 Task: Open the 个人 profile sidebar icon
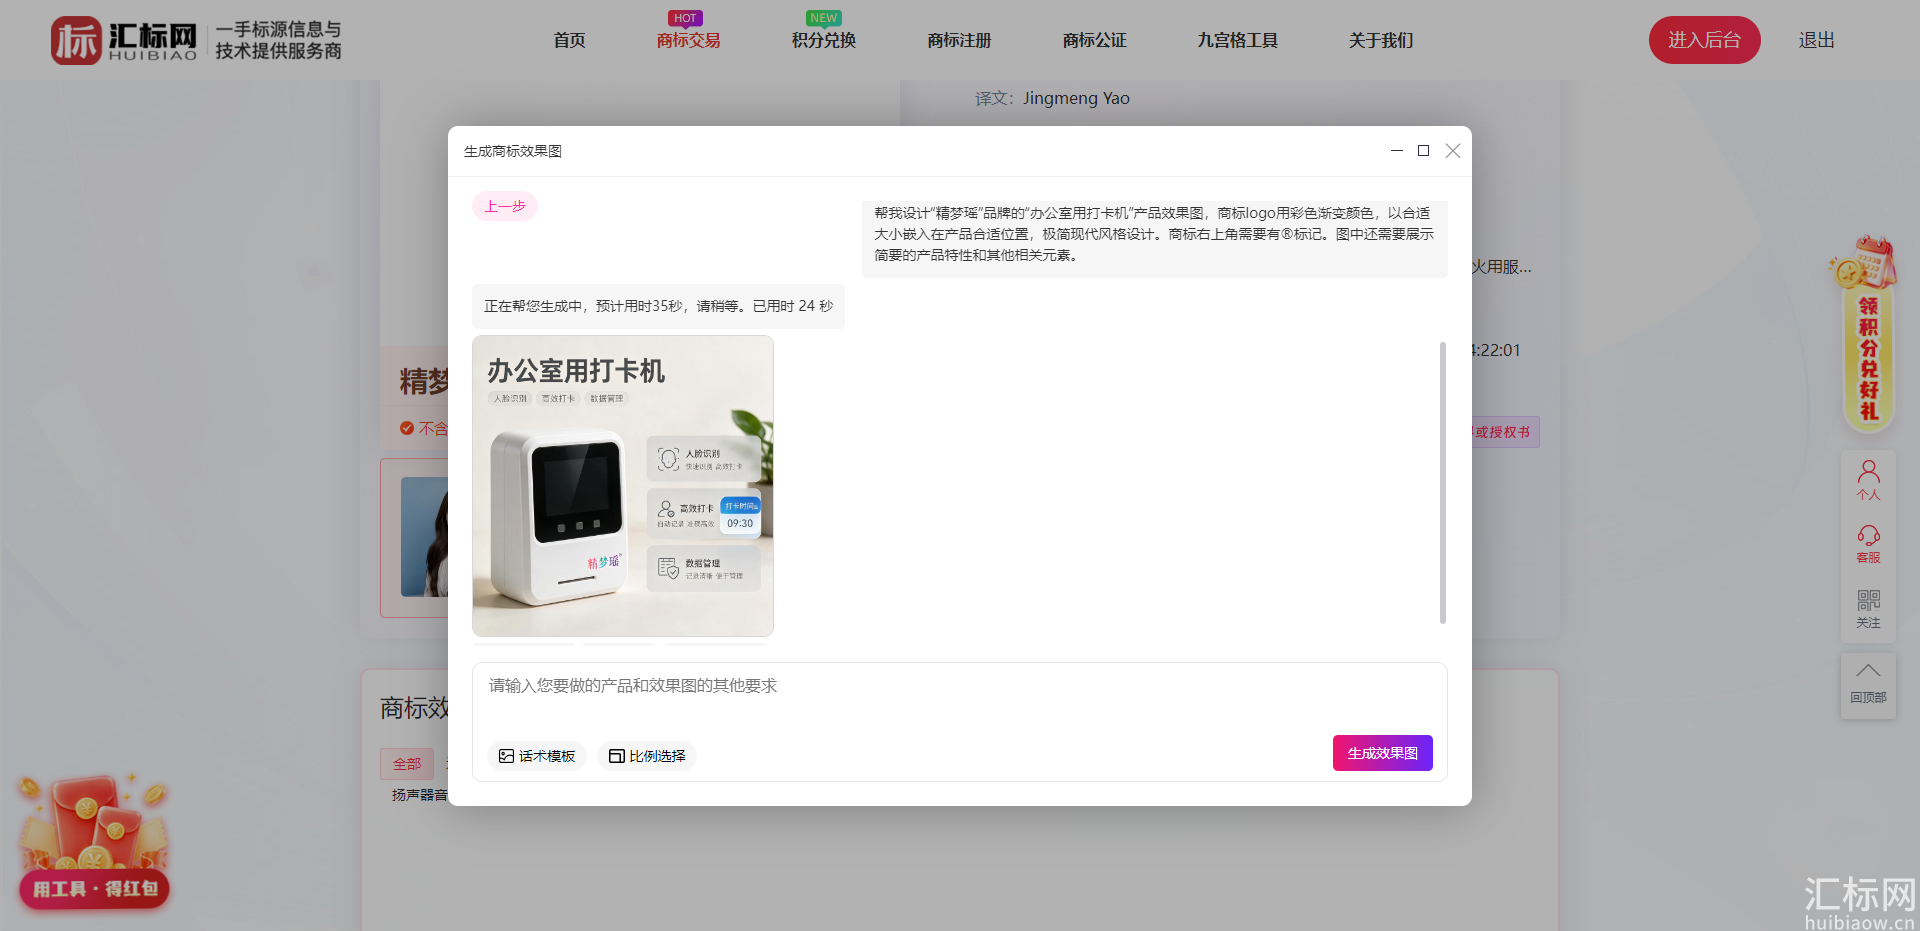pyautogui.click(x=1868, y=481)
